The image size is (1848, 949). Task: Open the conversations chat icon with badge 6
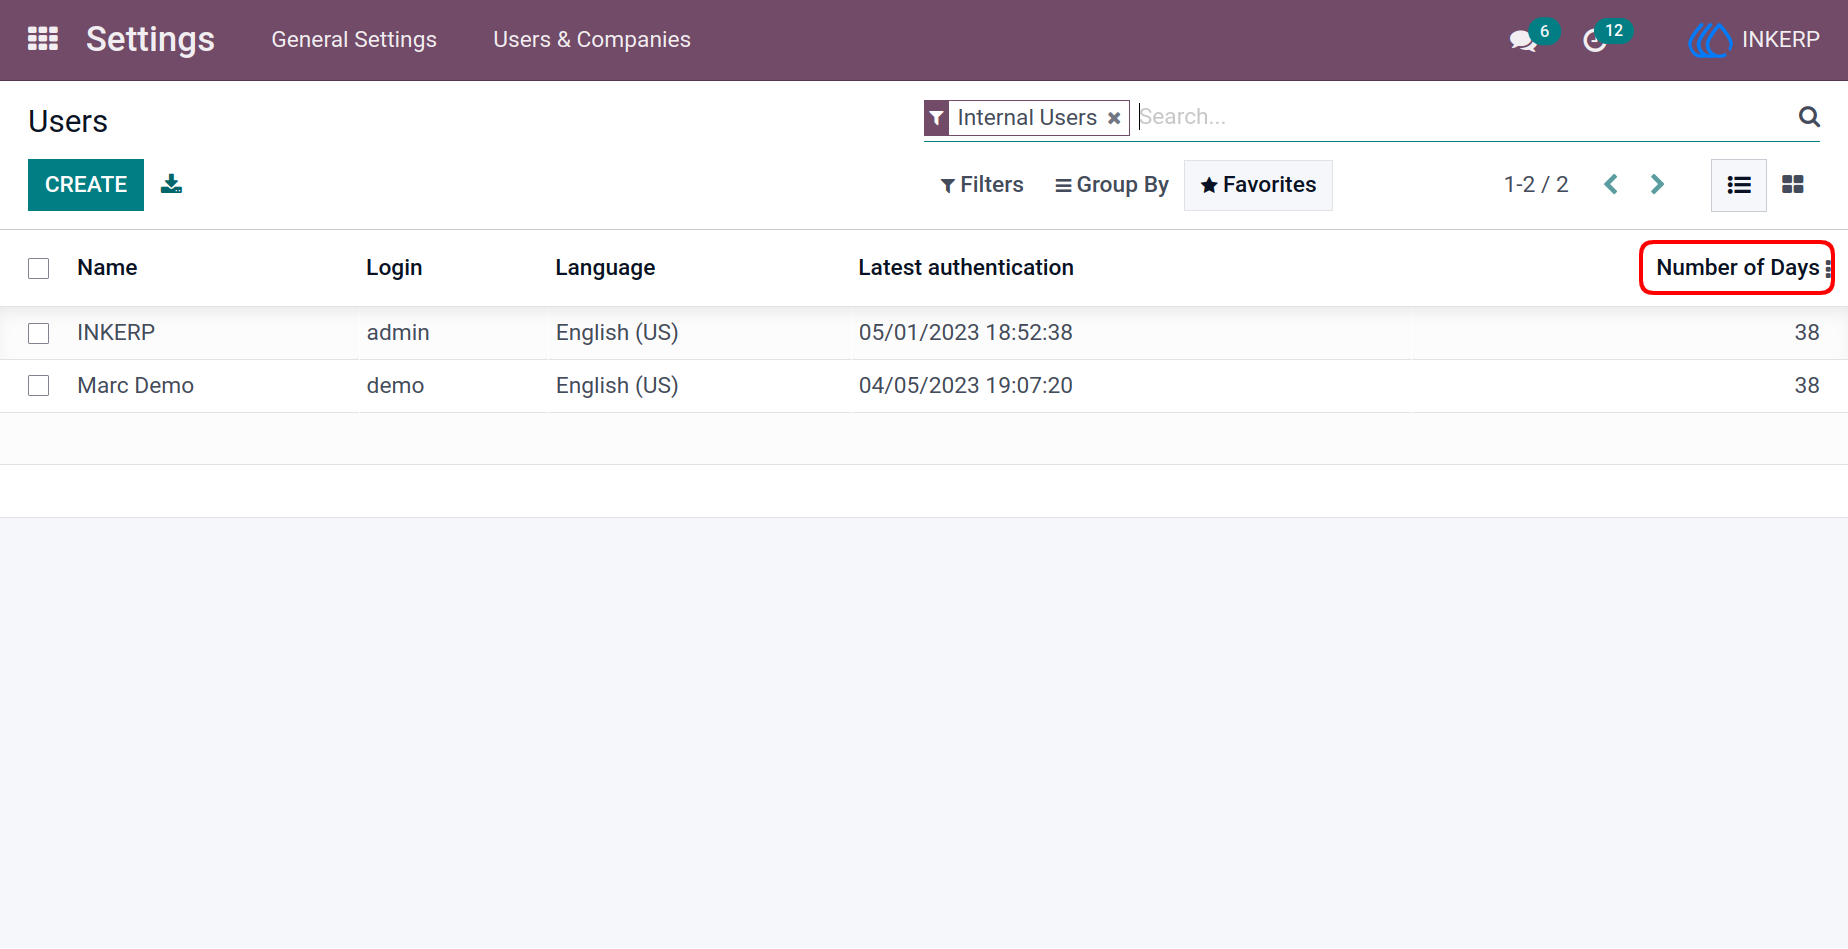(x=1523, y=40)
